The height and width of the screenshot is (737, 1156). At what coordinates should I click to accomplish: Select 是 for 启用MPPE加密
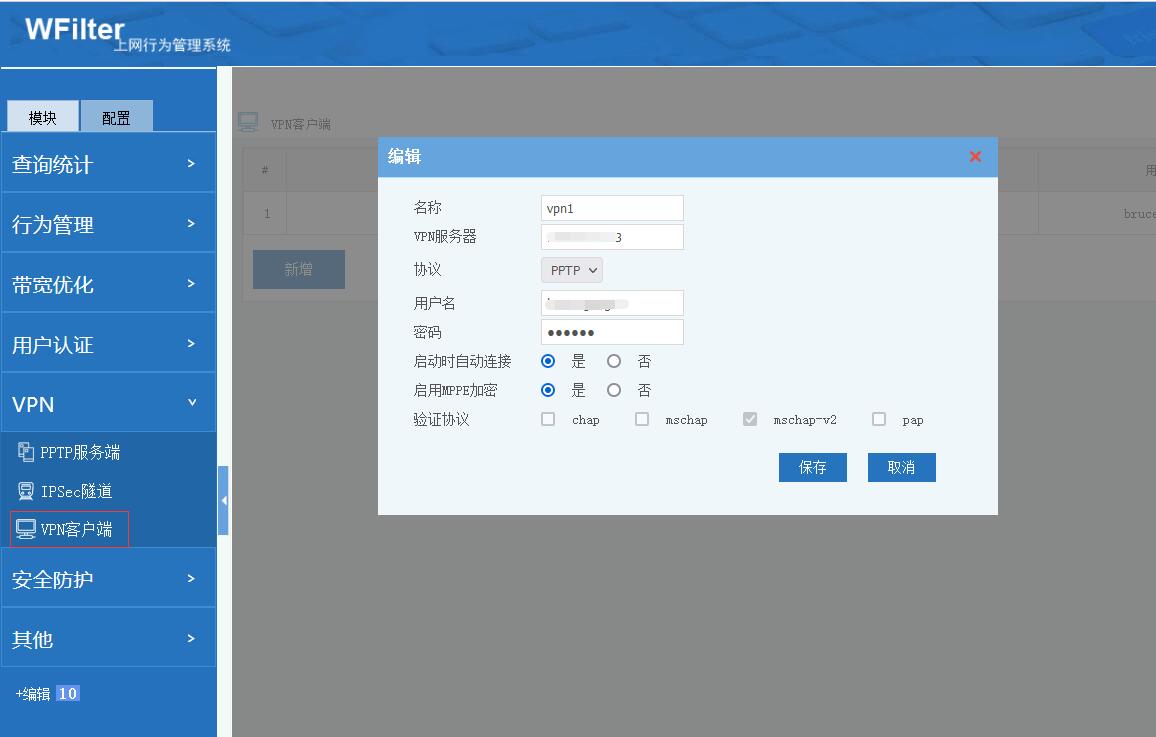coord(548,390)
